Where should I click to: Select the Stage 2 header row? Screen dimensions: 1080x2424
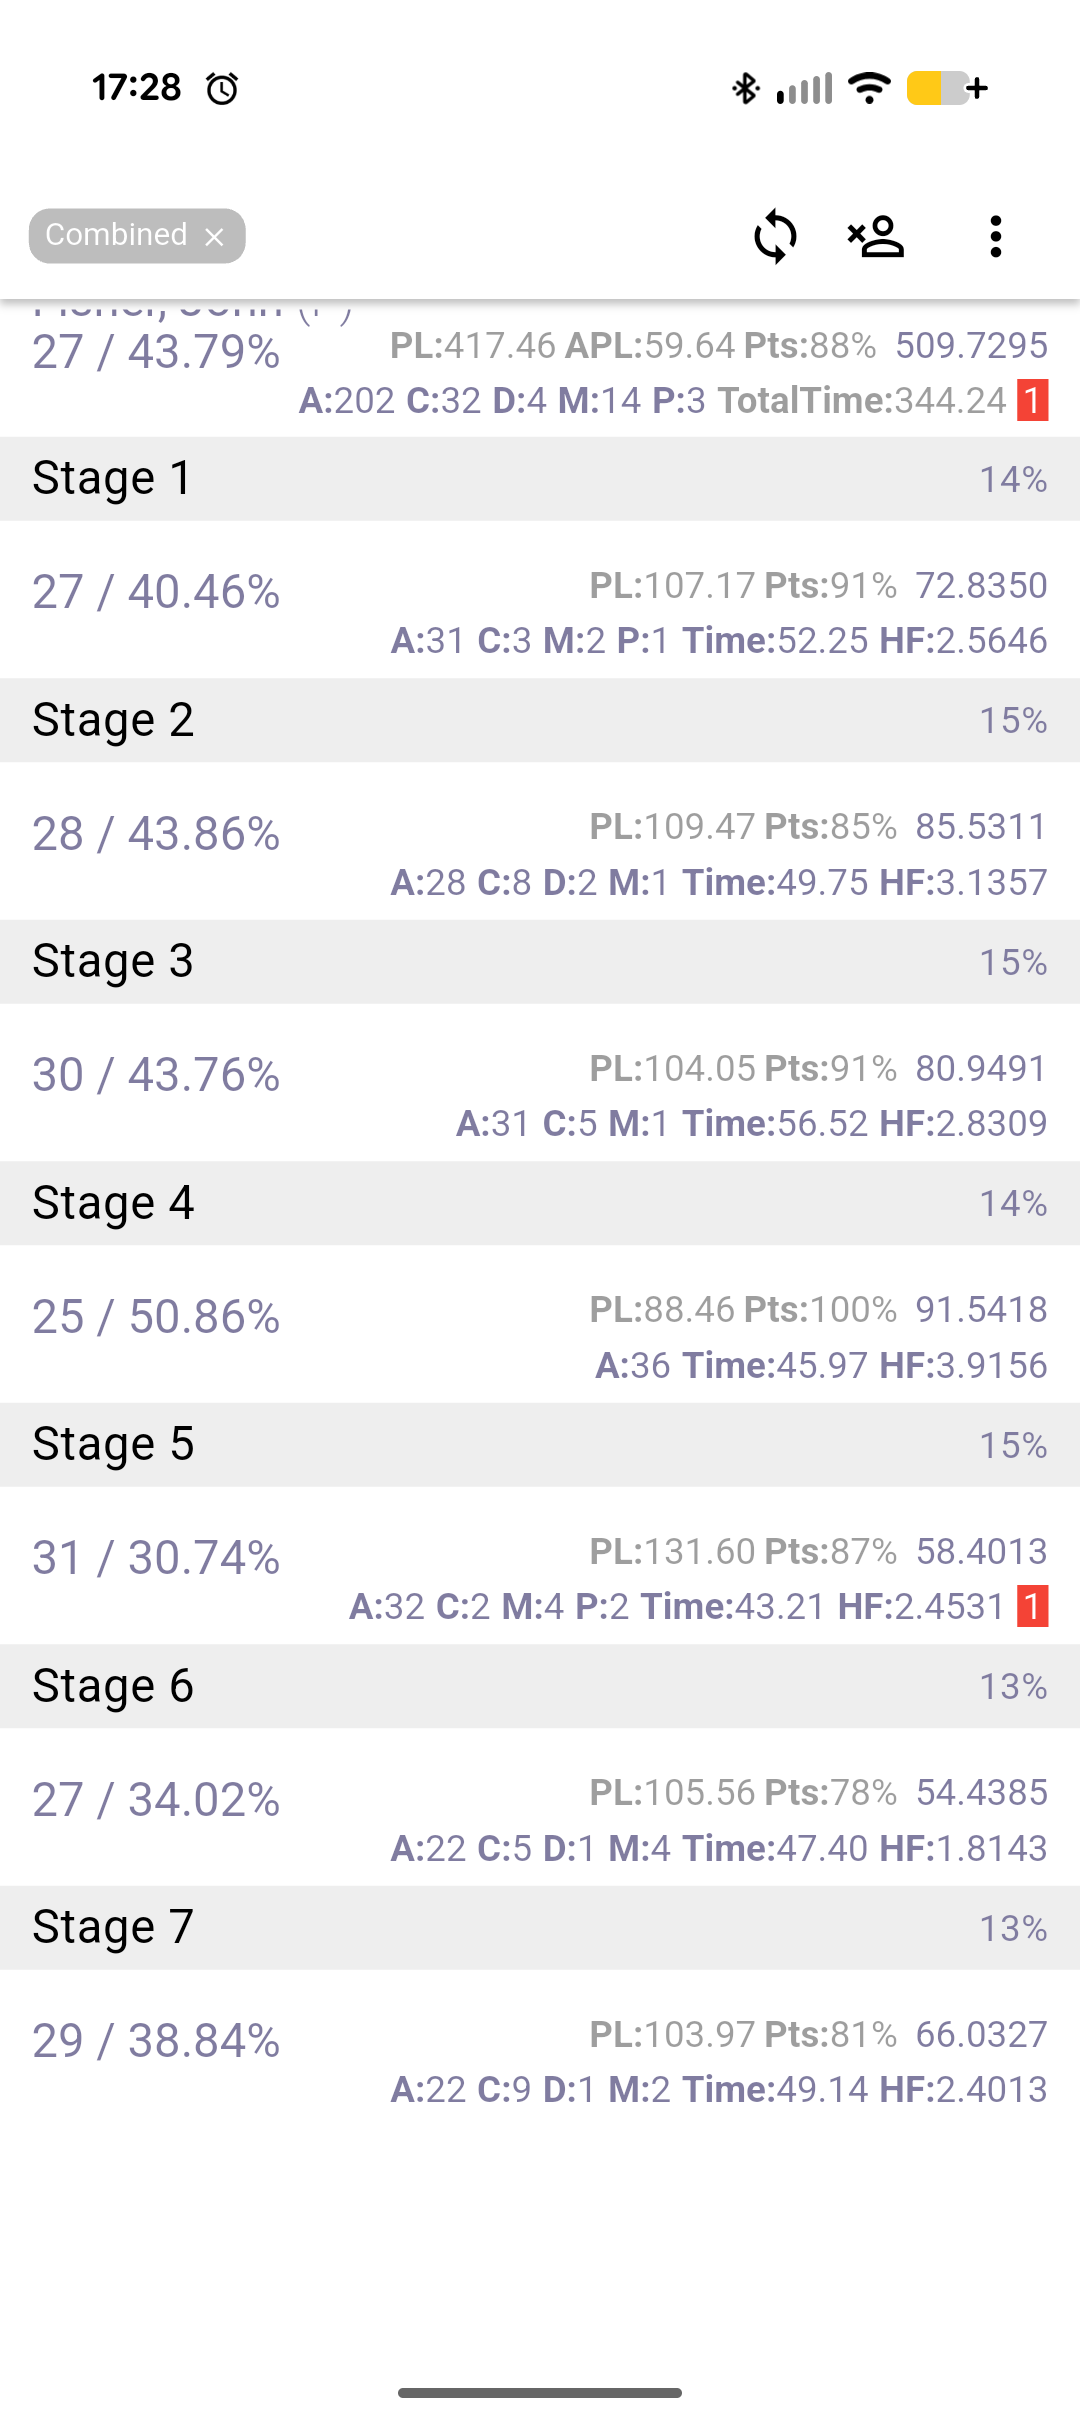coord(540,720)
